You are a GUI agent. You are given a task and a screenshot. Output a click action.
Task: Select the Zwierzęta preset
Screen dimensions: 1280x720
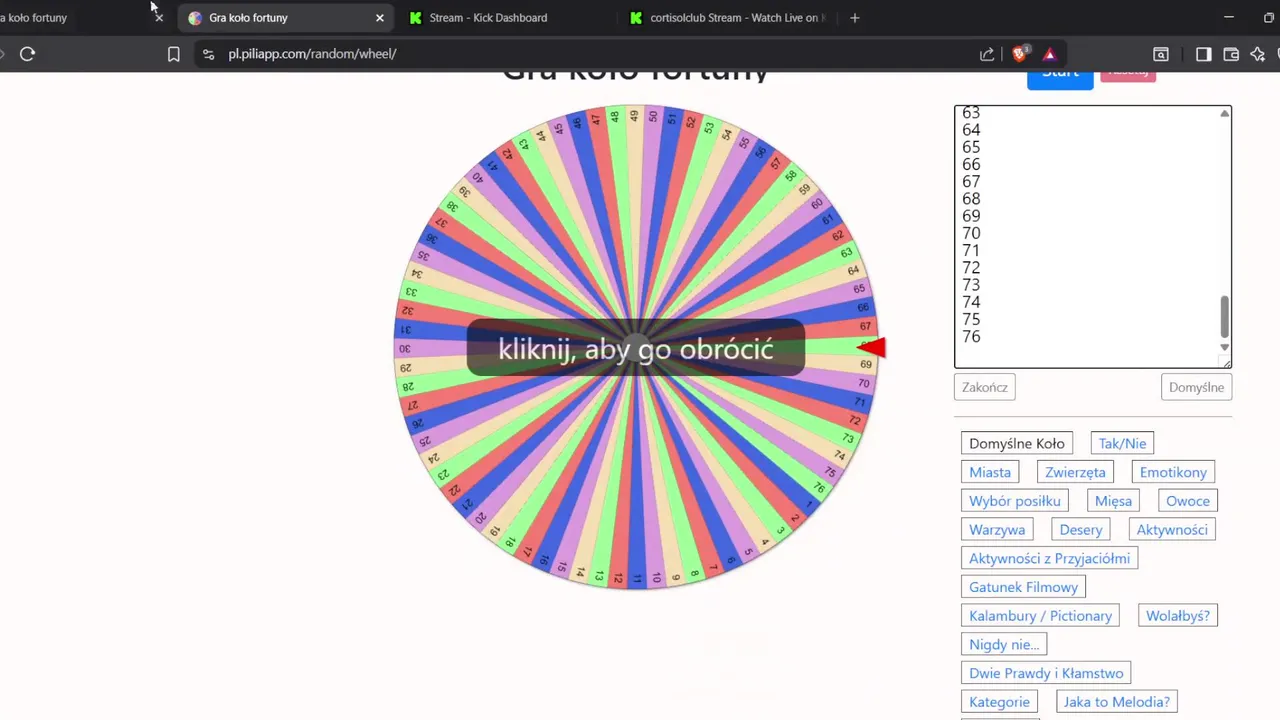coord(1075,472)
